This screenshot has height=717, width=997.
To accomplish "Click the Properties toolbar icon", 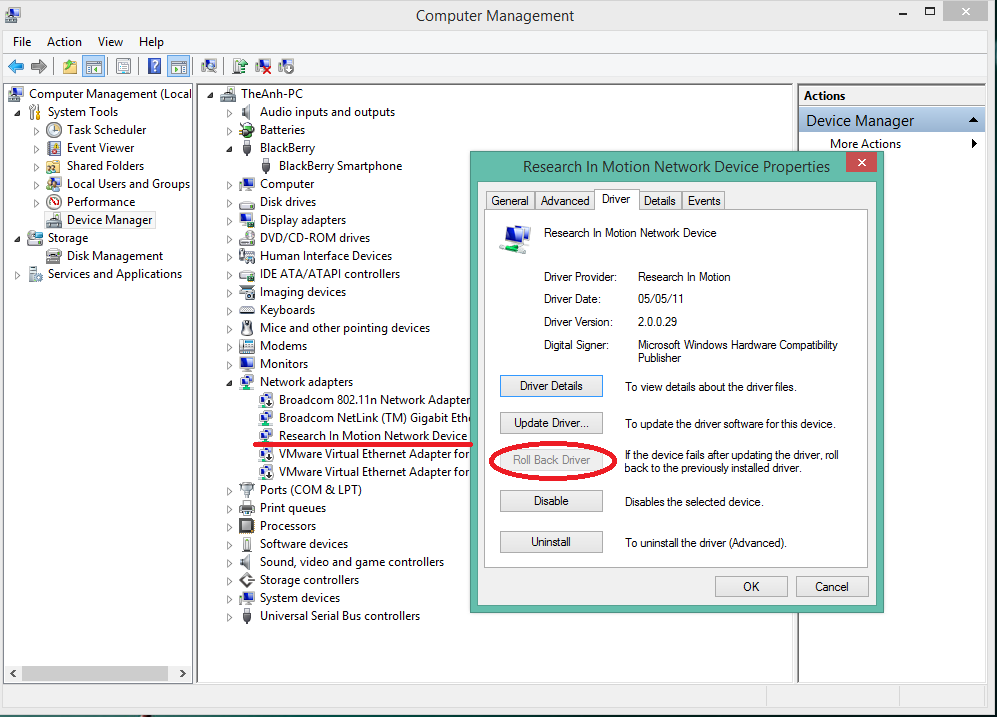I will (123, 66).
